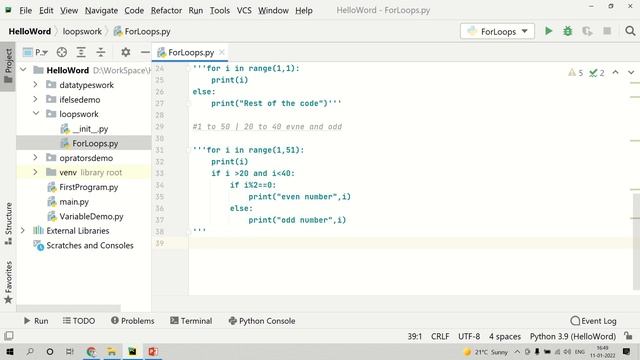640x360 pixels.
Task: Click the Stop process square icon
Action: pos(607,31)
